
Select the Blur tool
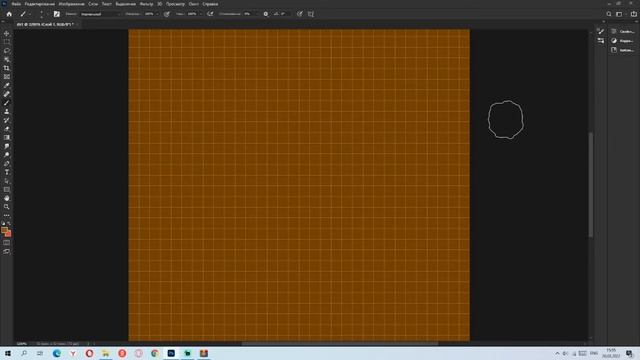7,146
